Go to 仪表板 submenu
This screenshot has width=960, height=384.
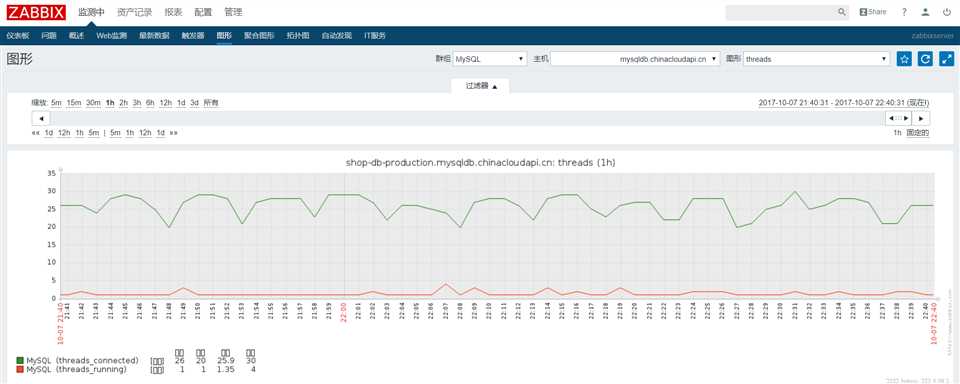click(18, 36)
